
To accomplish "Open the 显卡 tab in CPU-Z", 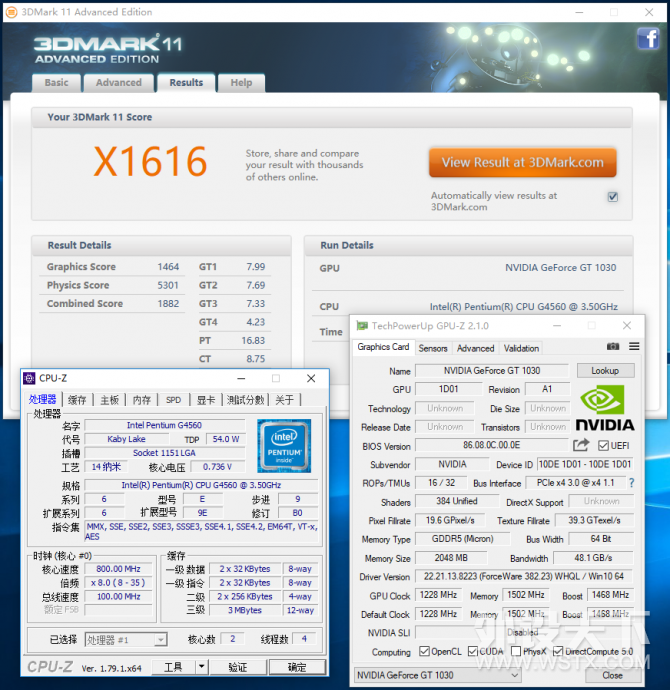I will pyautogui.click(x=205, y=400).
